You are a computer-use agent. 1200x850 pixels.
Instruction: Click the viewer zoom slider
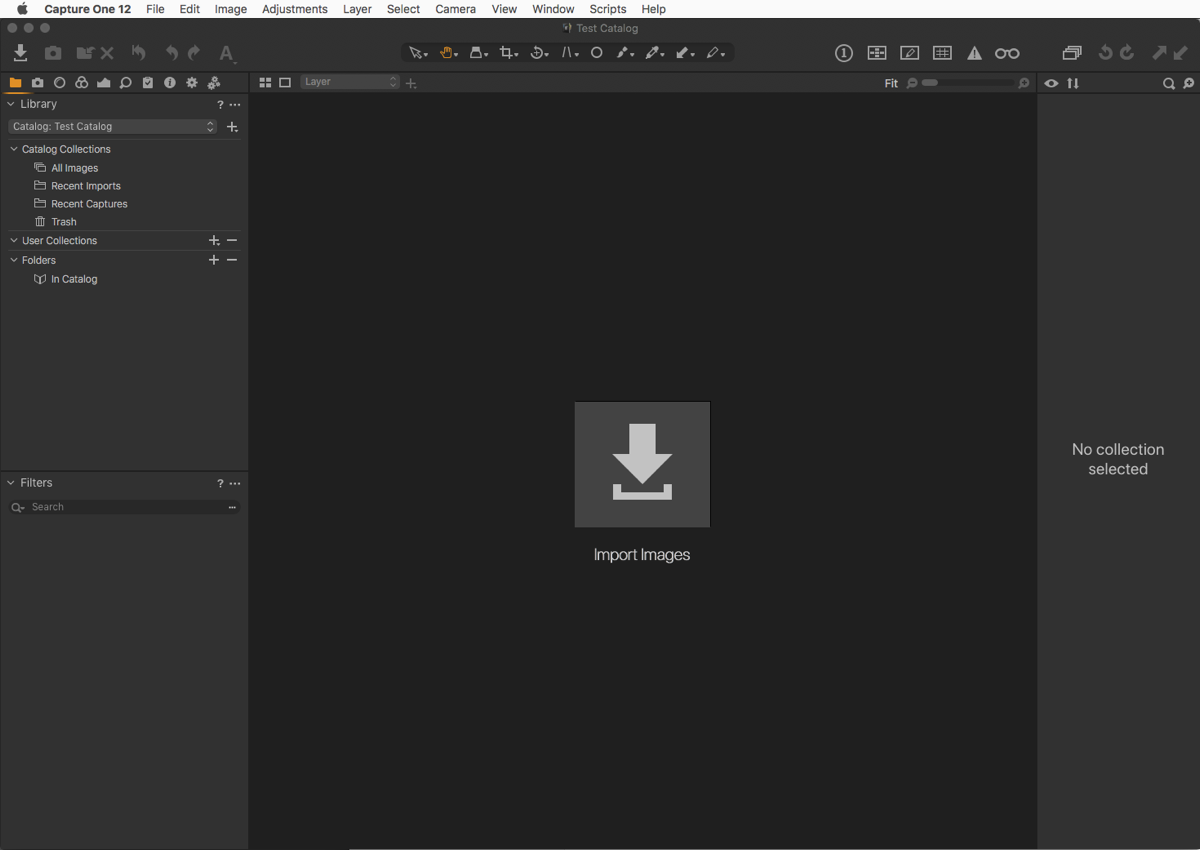[x=967, y=83]
